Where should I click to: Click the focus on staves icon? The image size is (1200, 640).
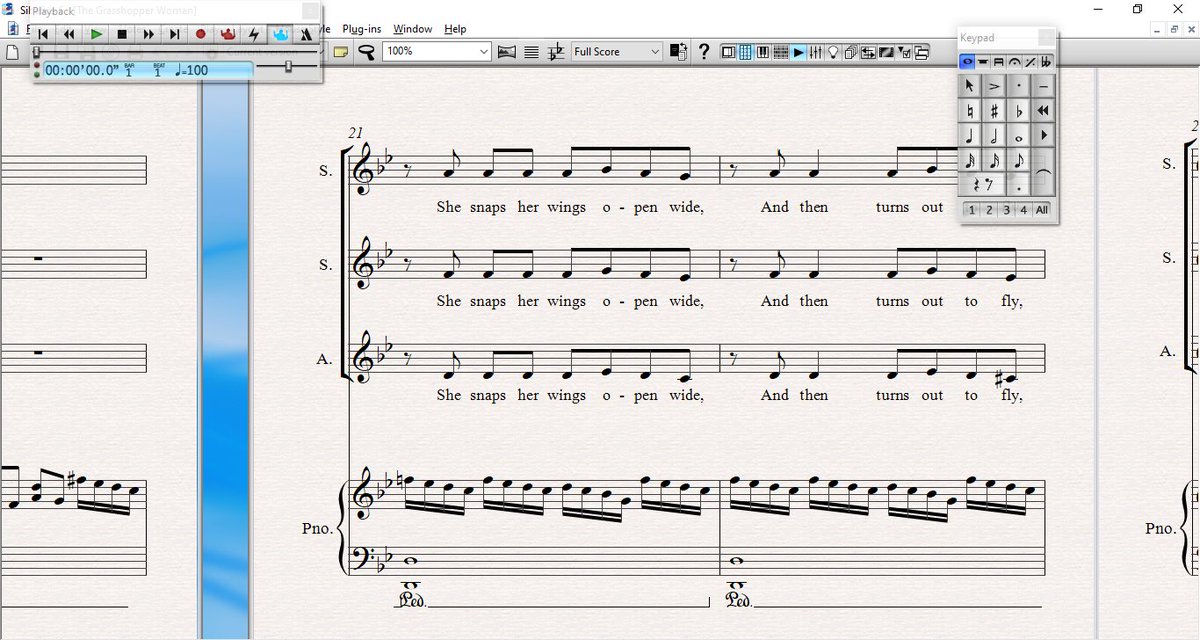532,52
